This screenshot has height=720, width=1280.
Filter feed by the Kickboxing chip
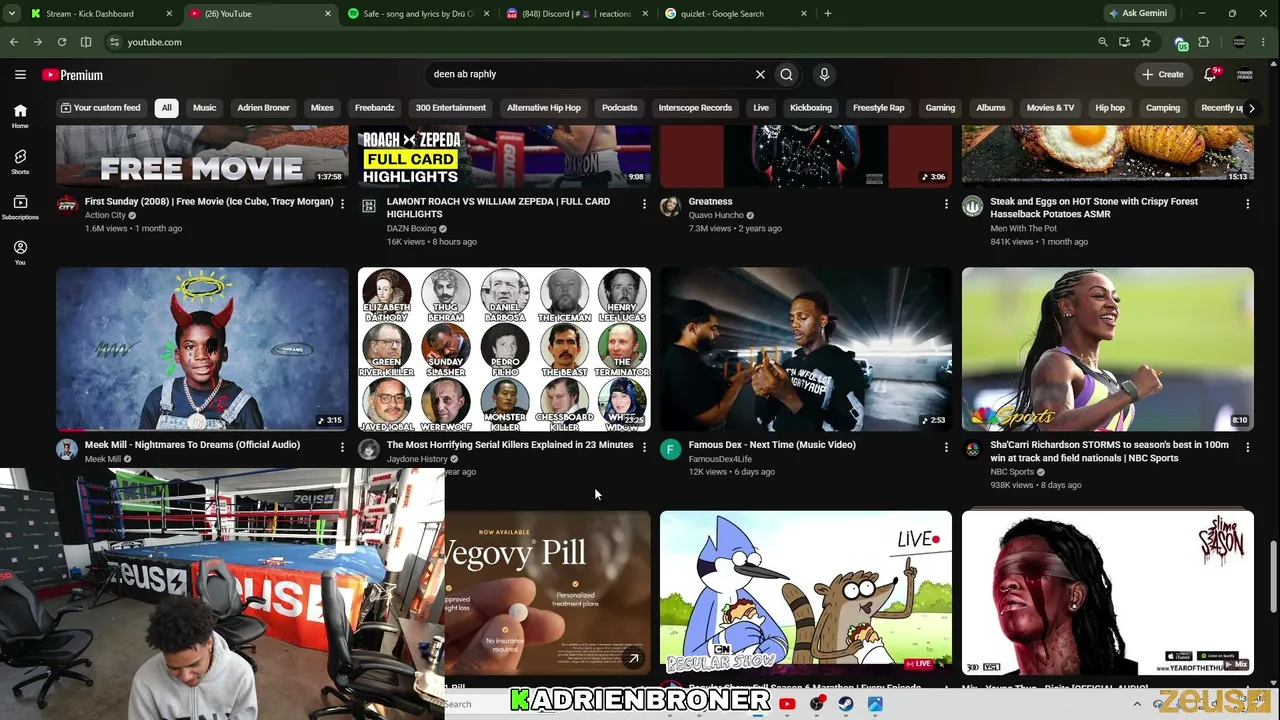point(811,108)
